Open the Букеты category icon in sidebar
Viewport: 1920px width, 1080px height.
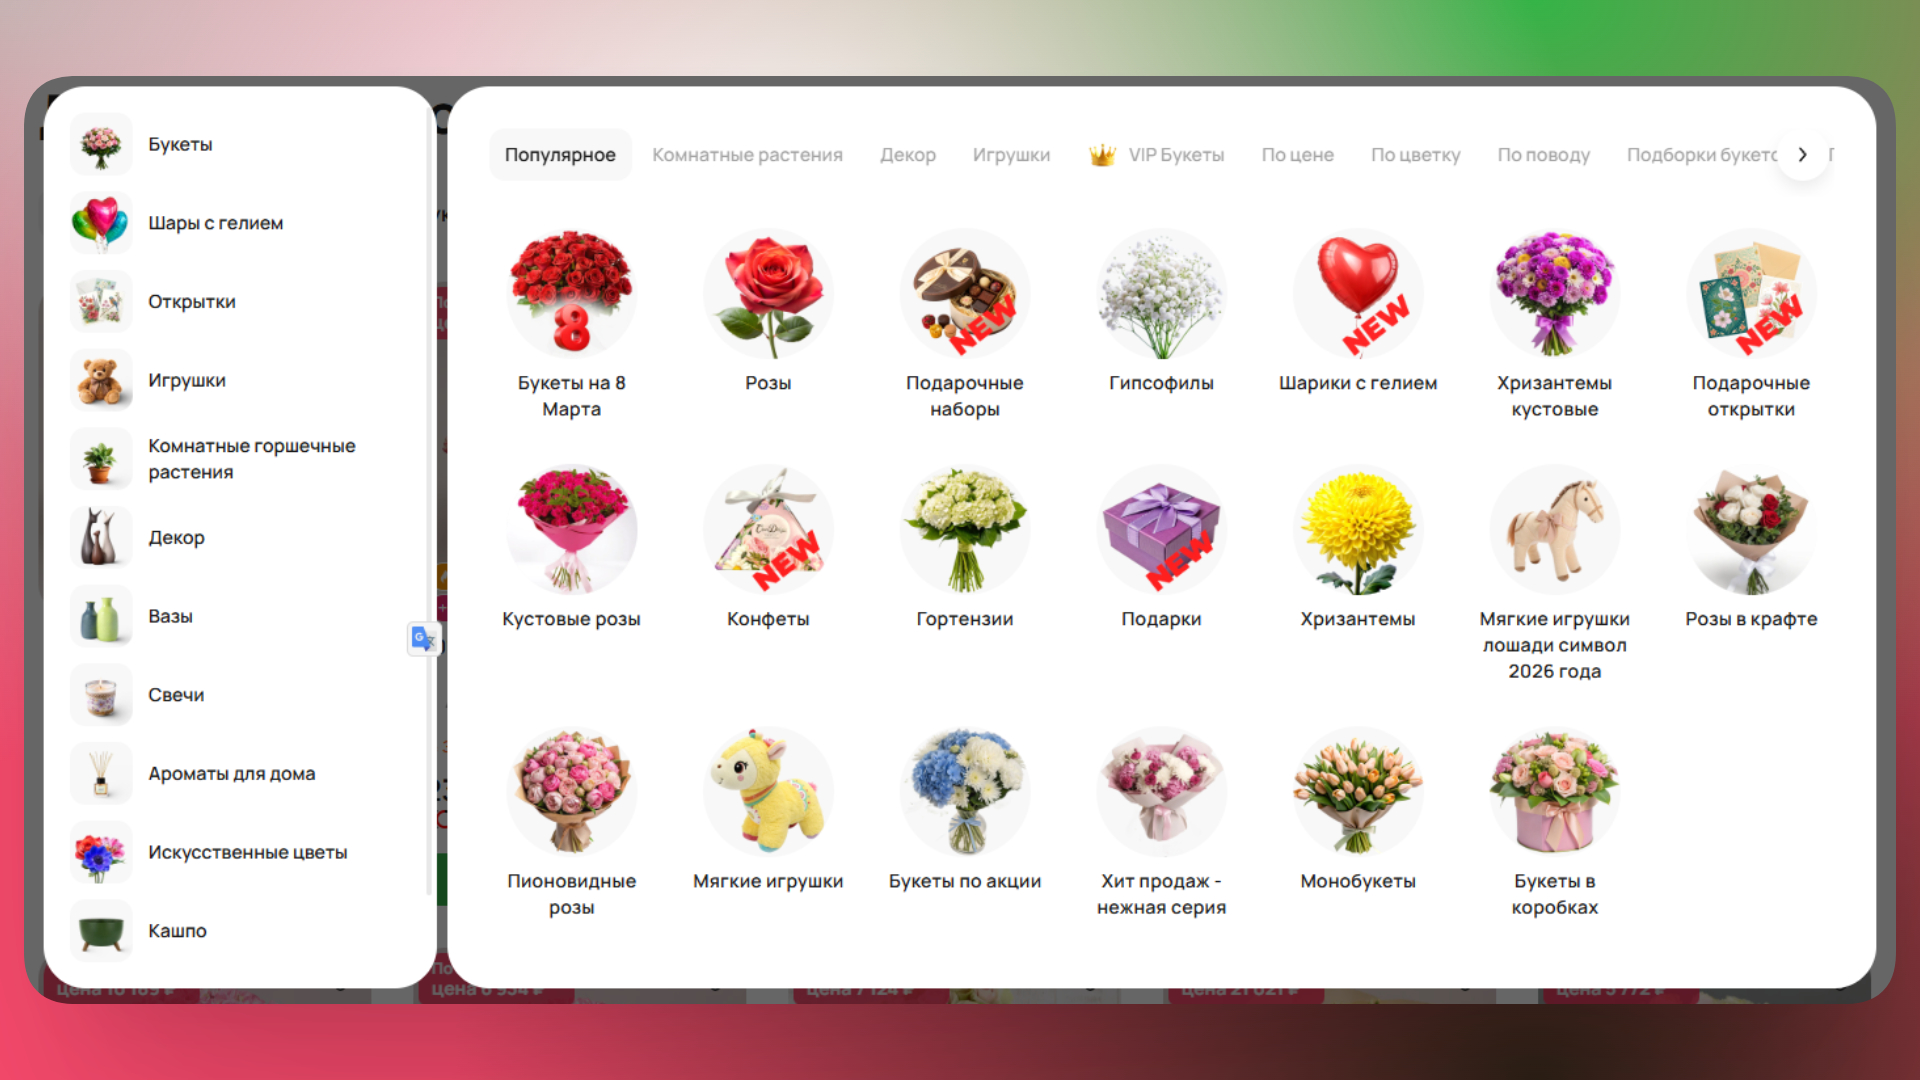point(101,145)
